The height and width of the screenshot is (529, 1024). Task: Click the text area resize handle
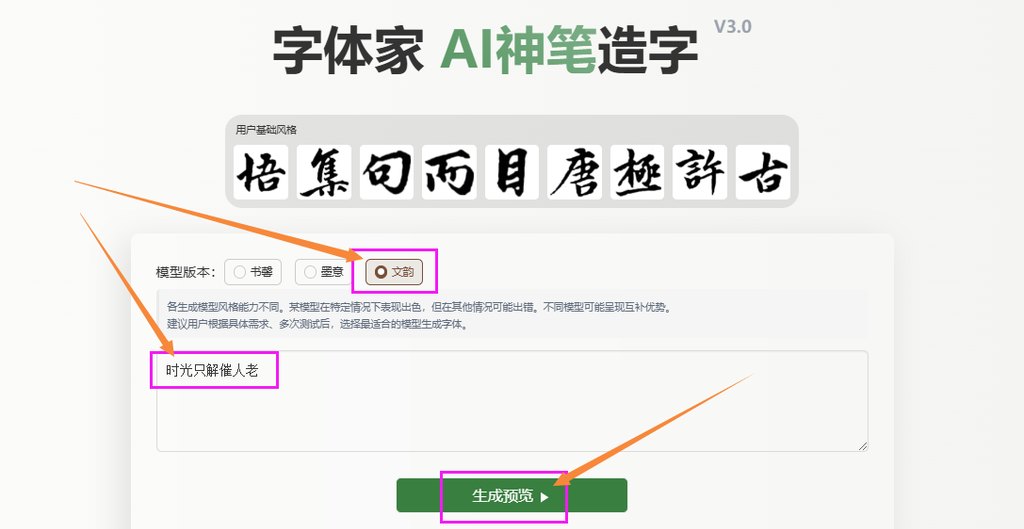863,446
